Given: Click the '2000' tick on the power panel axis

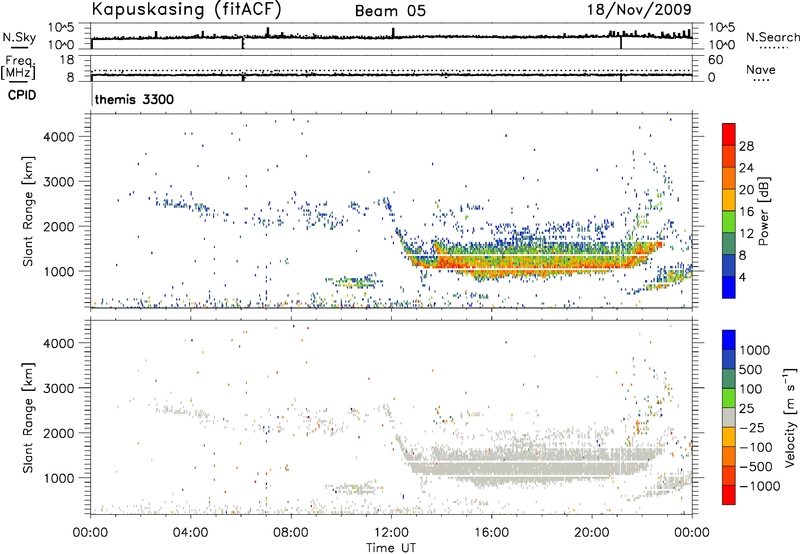Looking at the screenshot, I should coord(58,226).
